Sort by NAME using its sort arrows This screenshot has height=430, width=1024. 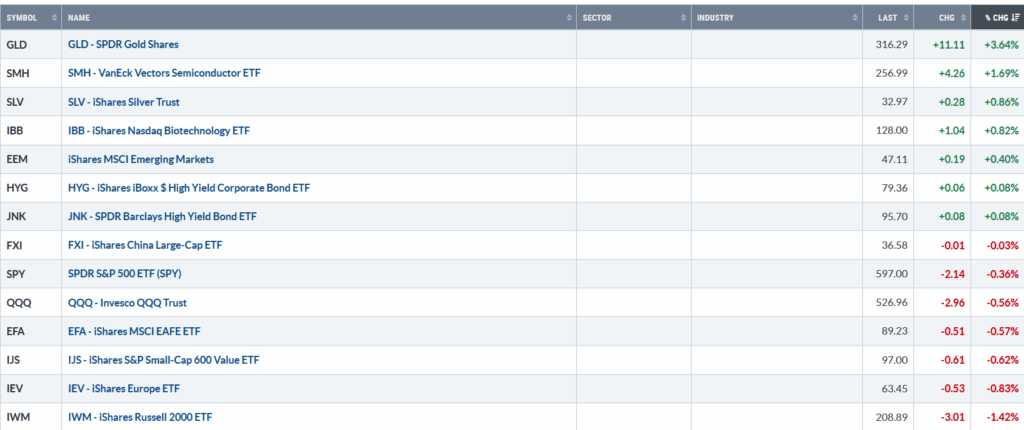pyautogui.click(x=569, y=18)
